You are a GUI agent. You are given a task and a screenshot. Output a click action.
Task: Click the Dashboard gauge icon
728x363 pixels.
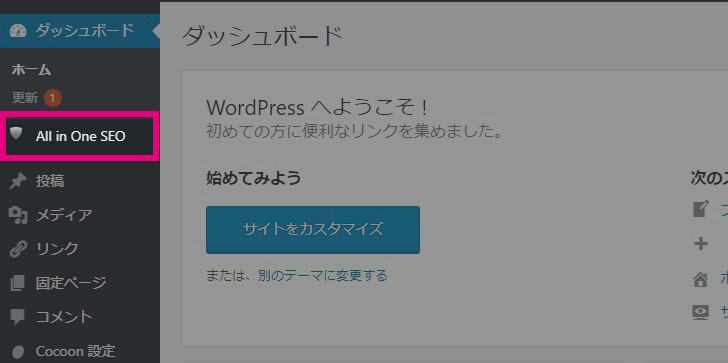click(x=18, y=31)
